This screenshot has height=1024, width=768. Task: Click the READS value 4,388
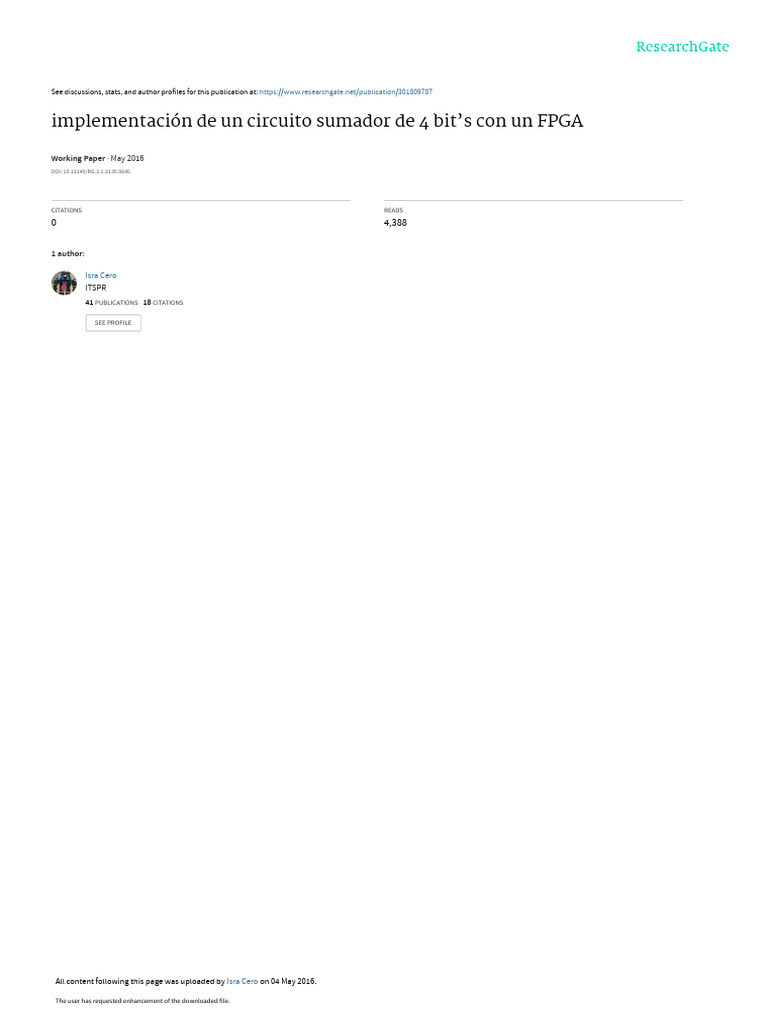(x=395, y=223)
